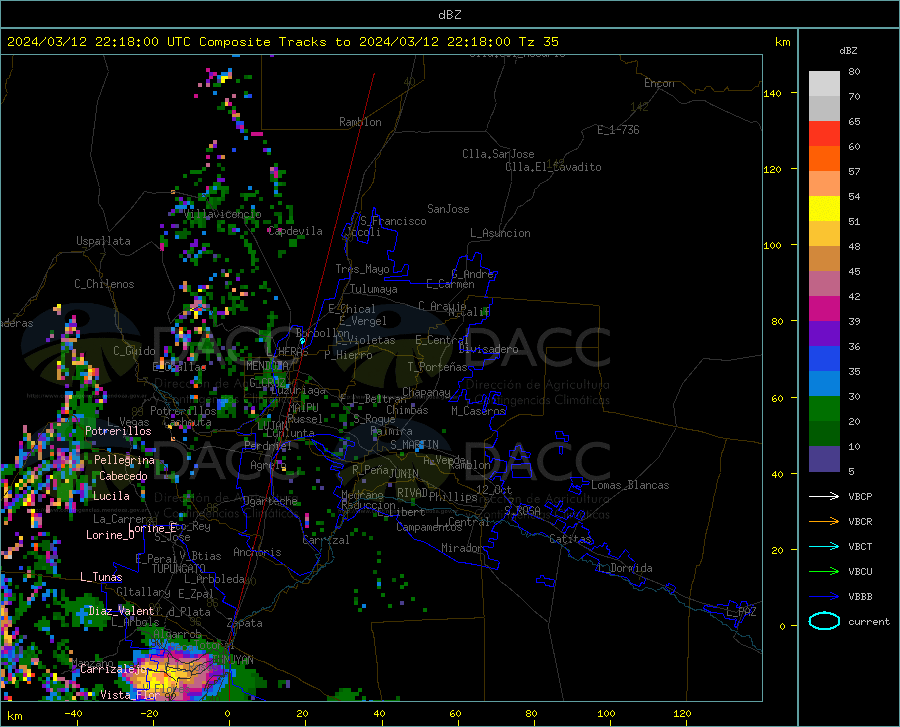Screen dimensions: 900x727
Task: Click the C_Chilenos map label
Action: [x=104, y=284]
